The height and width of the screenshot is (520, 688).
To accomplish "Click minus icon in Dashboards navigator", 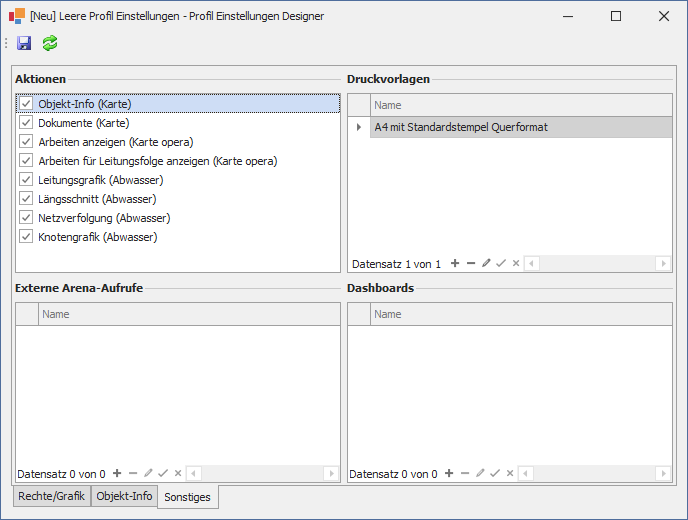I will (x=465, y=474).
